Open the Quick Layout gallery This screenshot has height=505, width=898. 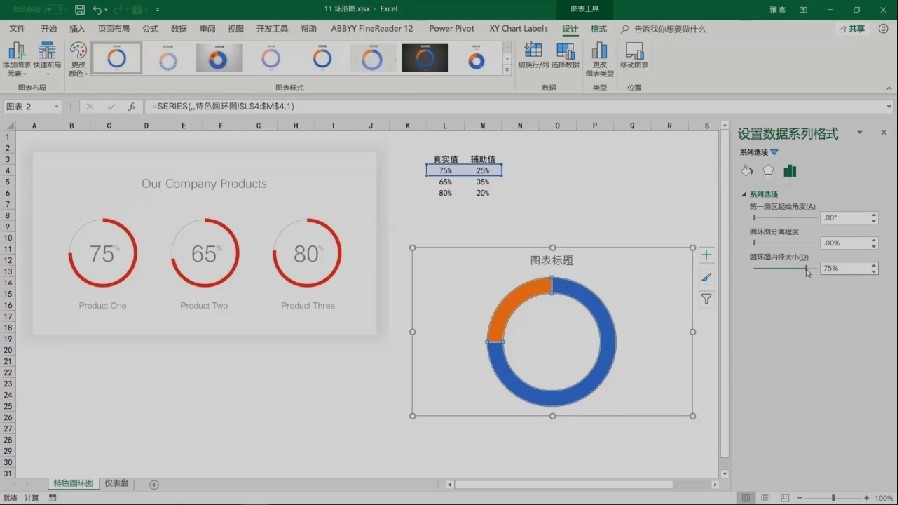click(47, 59)
